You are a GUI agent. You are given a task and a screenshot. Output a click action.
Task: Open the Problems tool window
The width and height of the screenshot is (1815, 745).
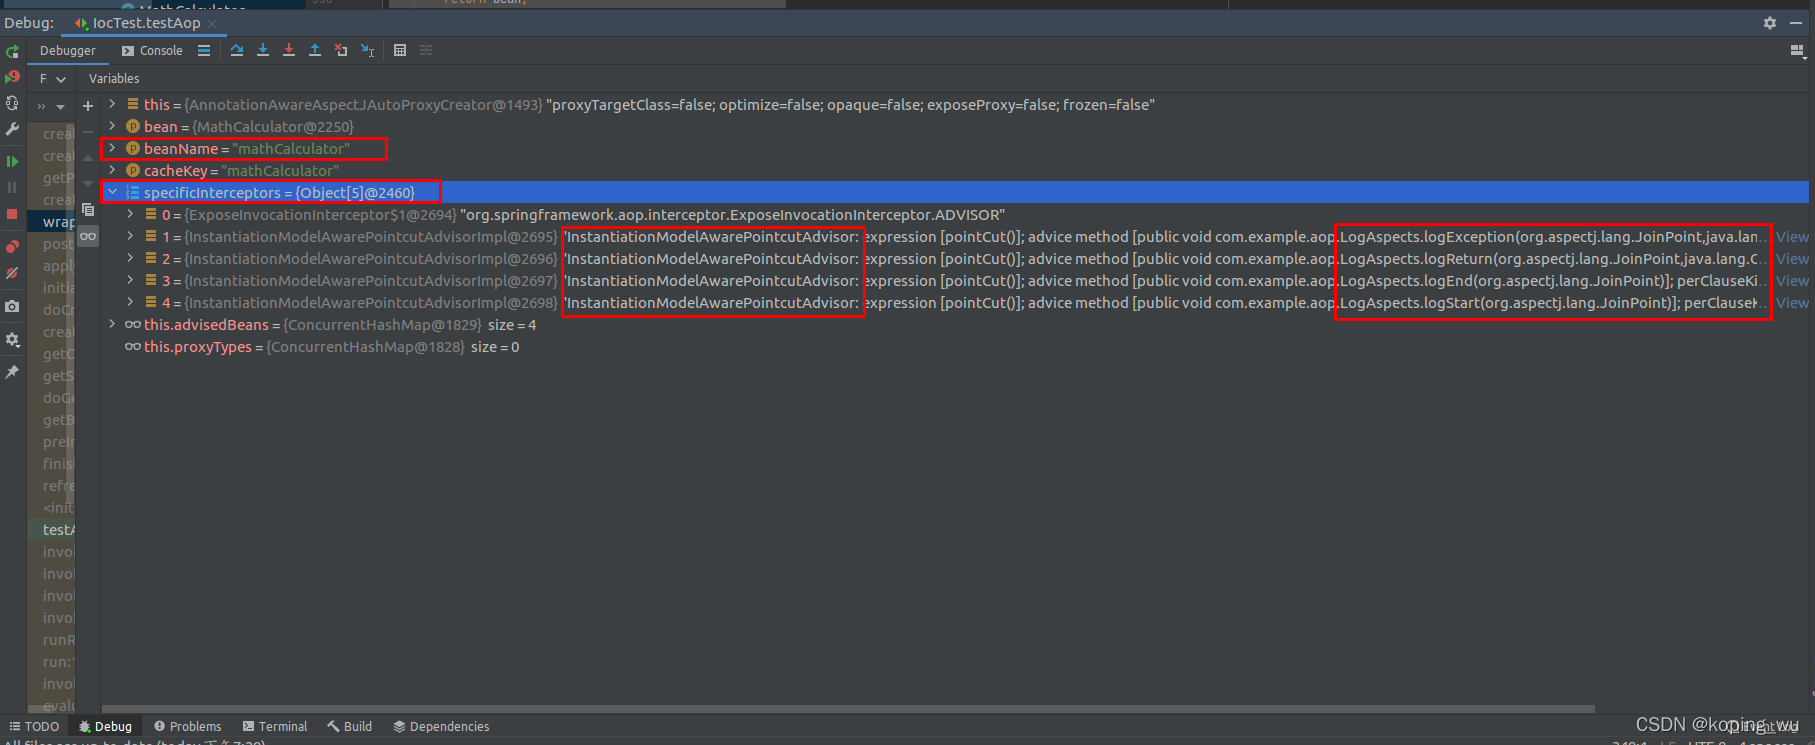[188, 726]
